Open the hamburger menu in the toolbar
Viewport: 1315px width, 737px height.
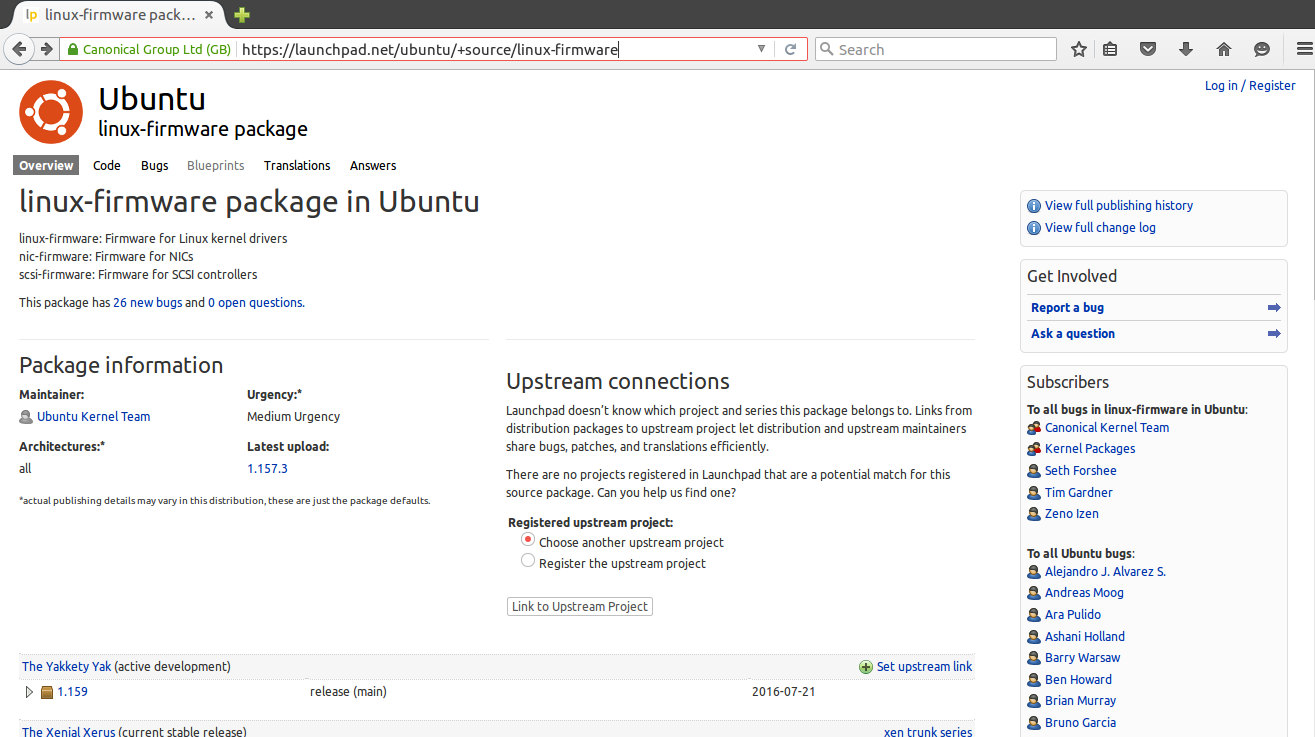pyautogui.click(x=1302, y=49)
